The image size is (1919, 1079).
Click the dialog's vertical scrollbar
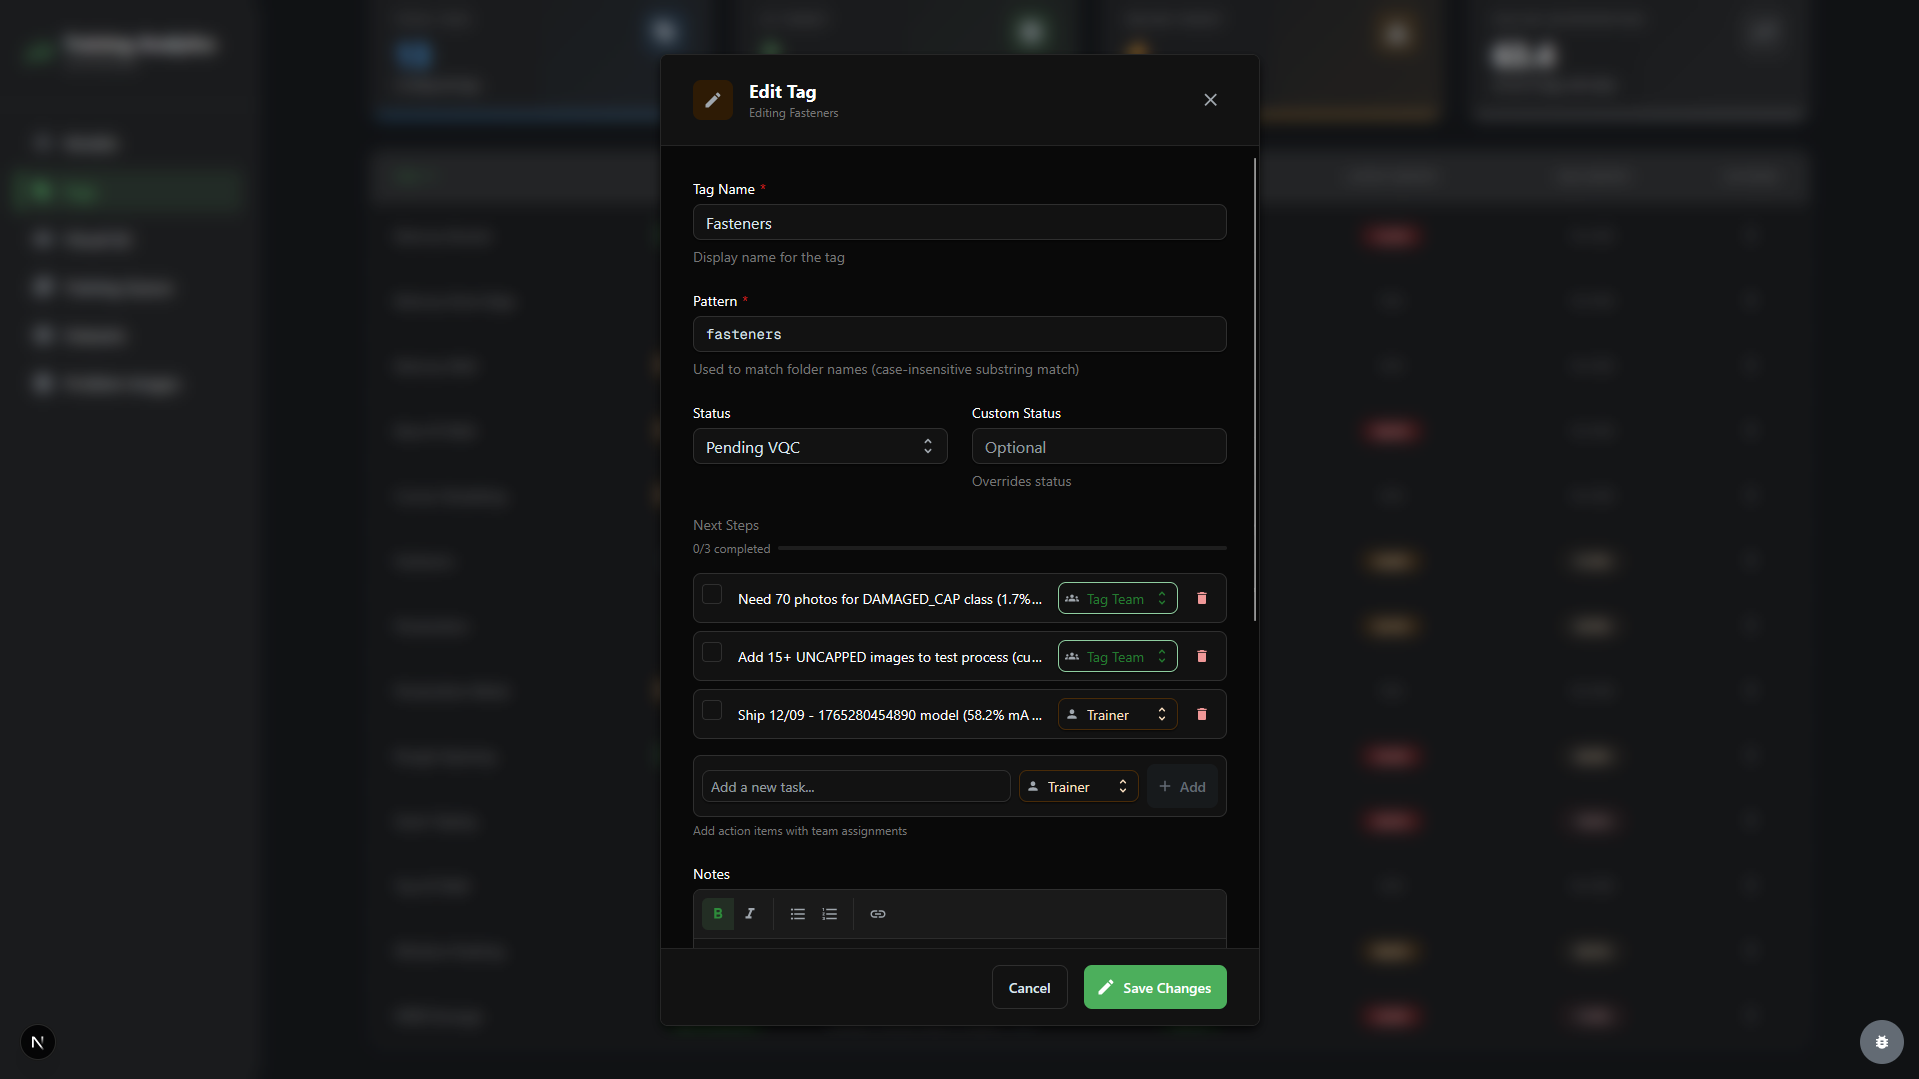pyautogui.click(x=1254, y=388)
